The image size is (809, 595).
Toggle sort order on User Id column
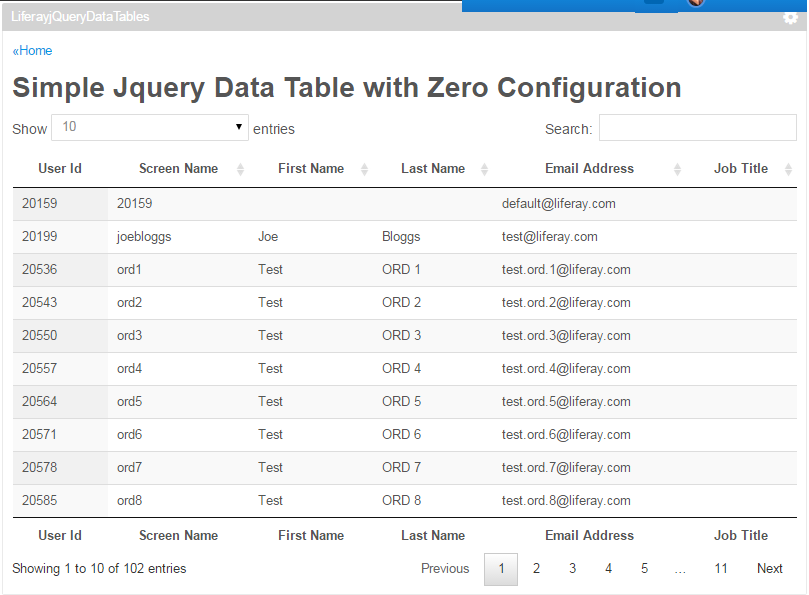click(x=60, y=168)
